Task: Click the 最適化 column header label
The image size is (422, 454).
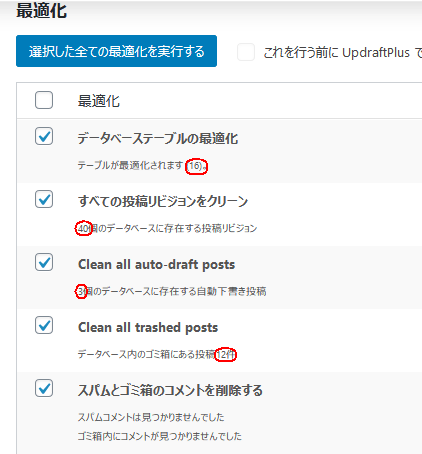Action: (x=99, y=101)
